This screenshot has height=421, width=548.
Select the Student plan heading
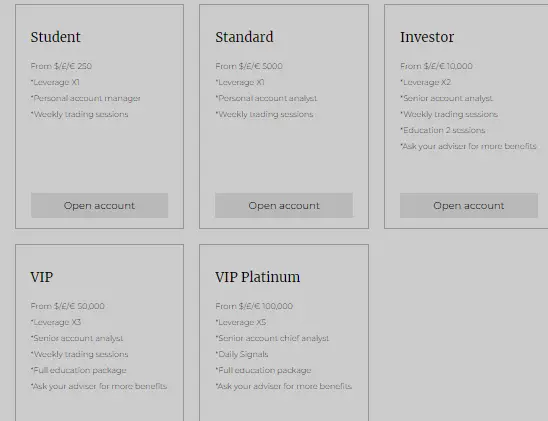(x=56, y=37)
